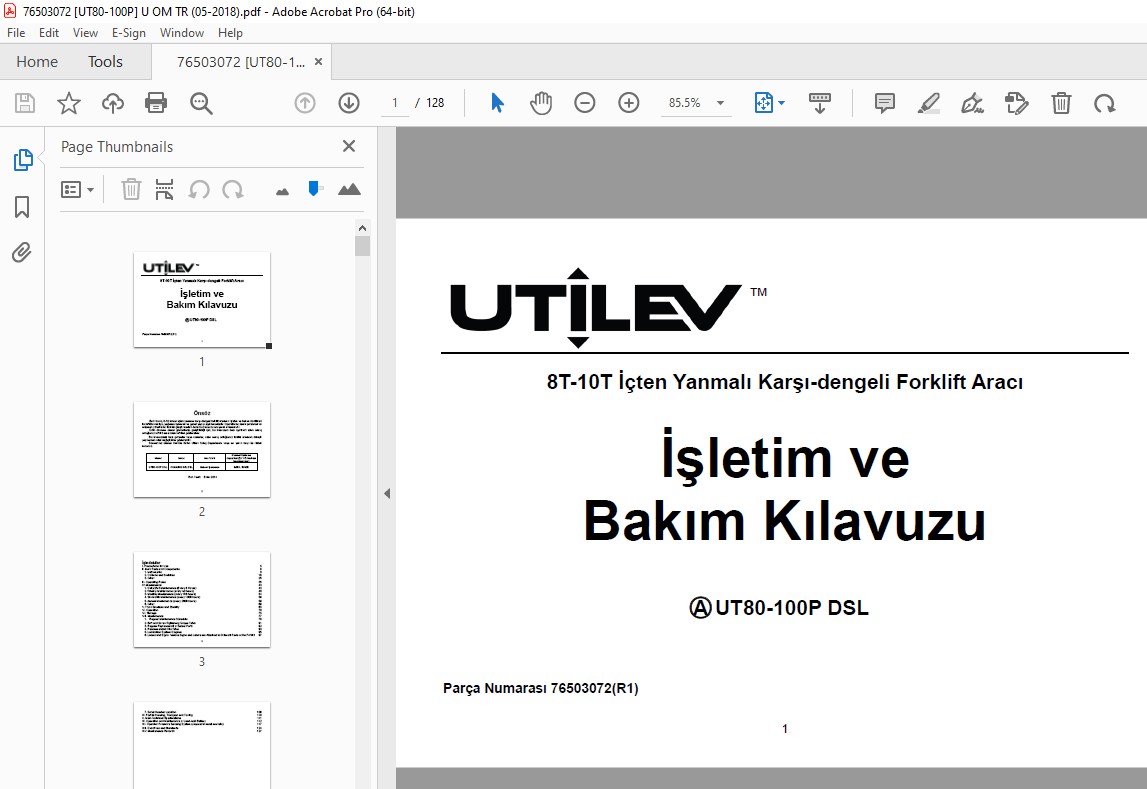Enlarge thumbnail size large mountain icon
This screenshot has height=789, width=1147.
tap(349, 189)
